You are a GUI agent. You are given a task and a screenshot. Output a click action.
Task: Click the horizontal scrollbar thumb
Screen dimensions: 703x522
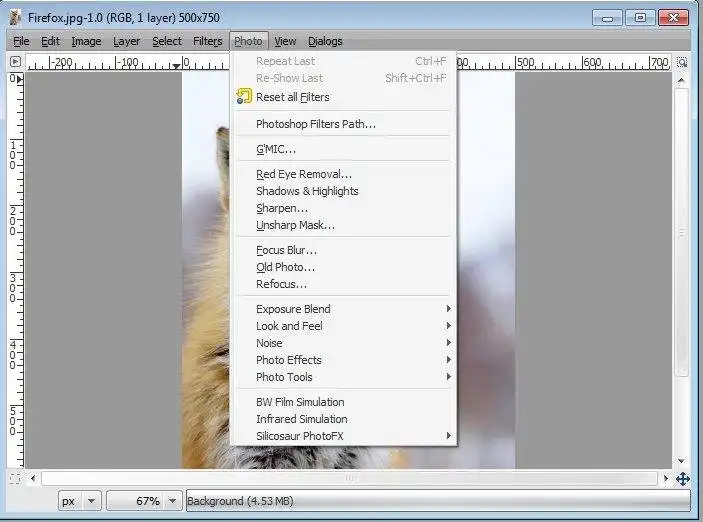(x=349, y=479)
